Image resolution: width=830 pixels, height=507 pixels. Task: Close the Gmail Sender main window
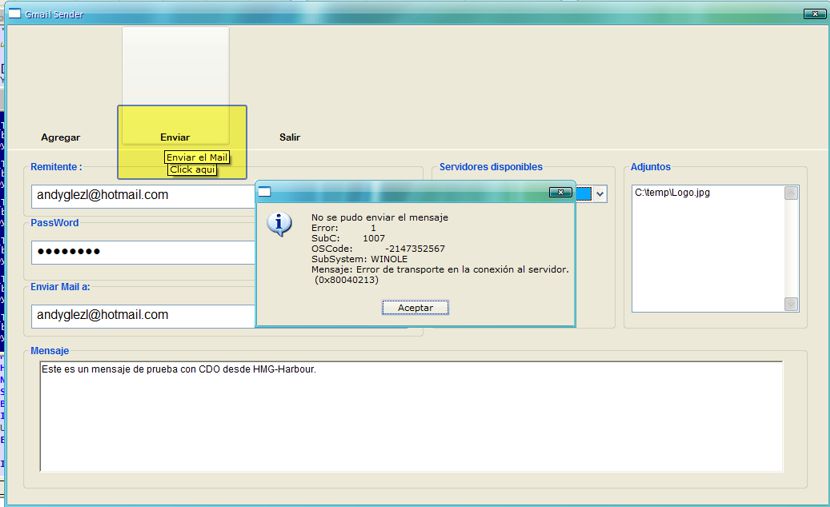tap(812, 15)
